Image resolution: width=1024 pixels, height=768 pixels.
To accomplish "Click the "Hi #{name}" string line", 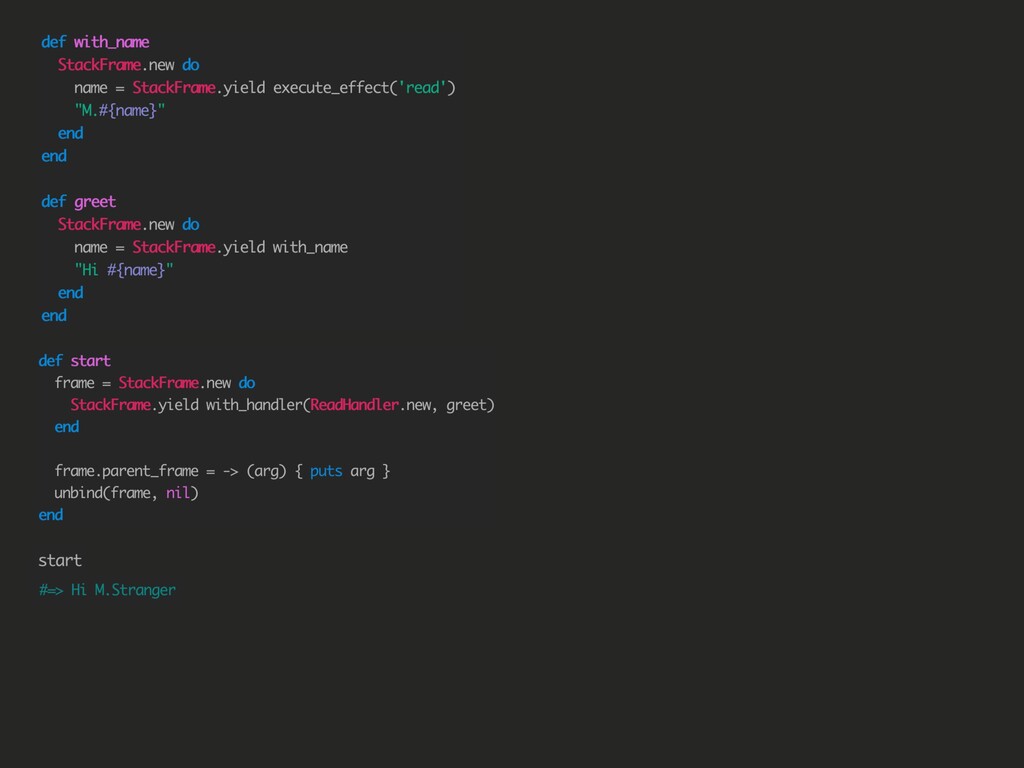I will [123, 270].
